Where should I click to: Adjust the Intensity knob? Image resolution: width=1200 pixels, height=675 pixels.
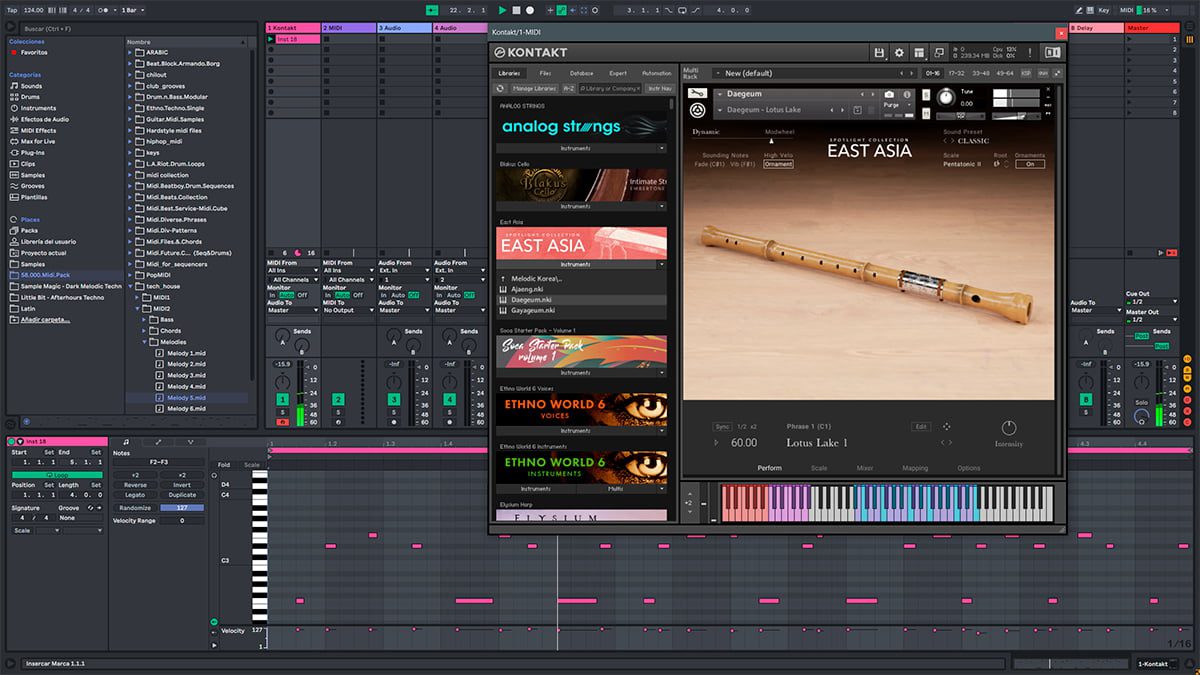coord(1008,427)
